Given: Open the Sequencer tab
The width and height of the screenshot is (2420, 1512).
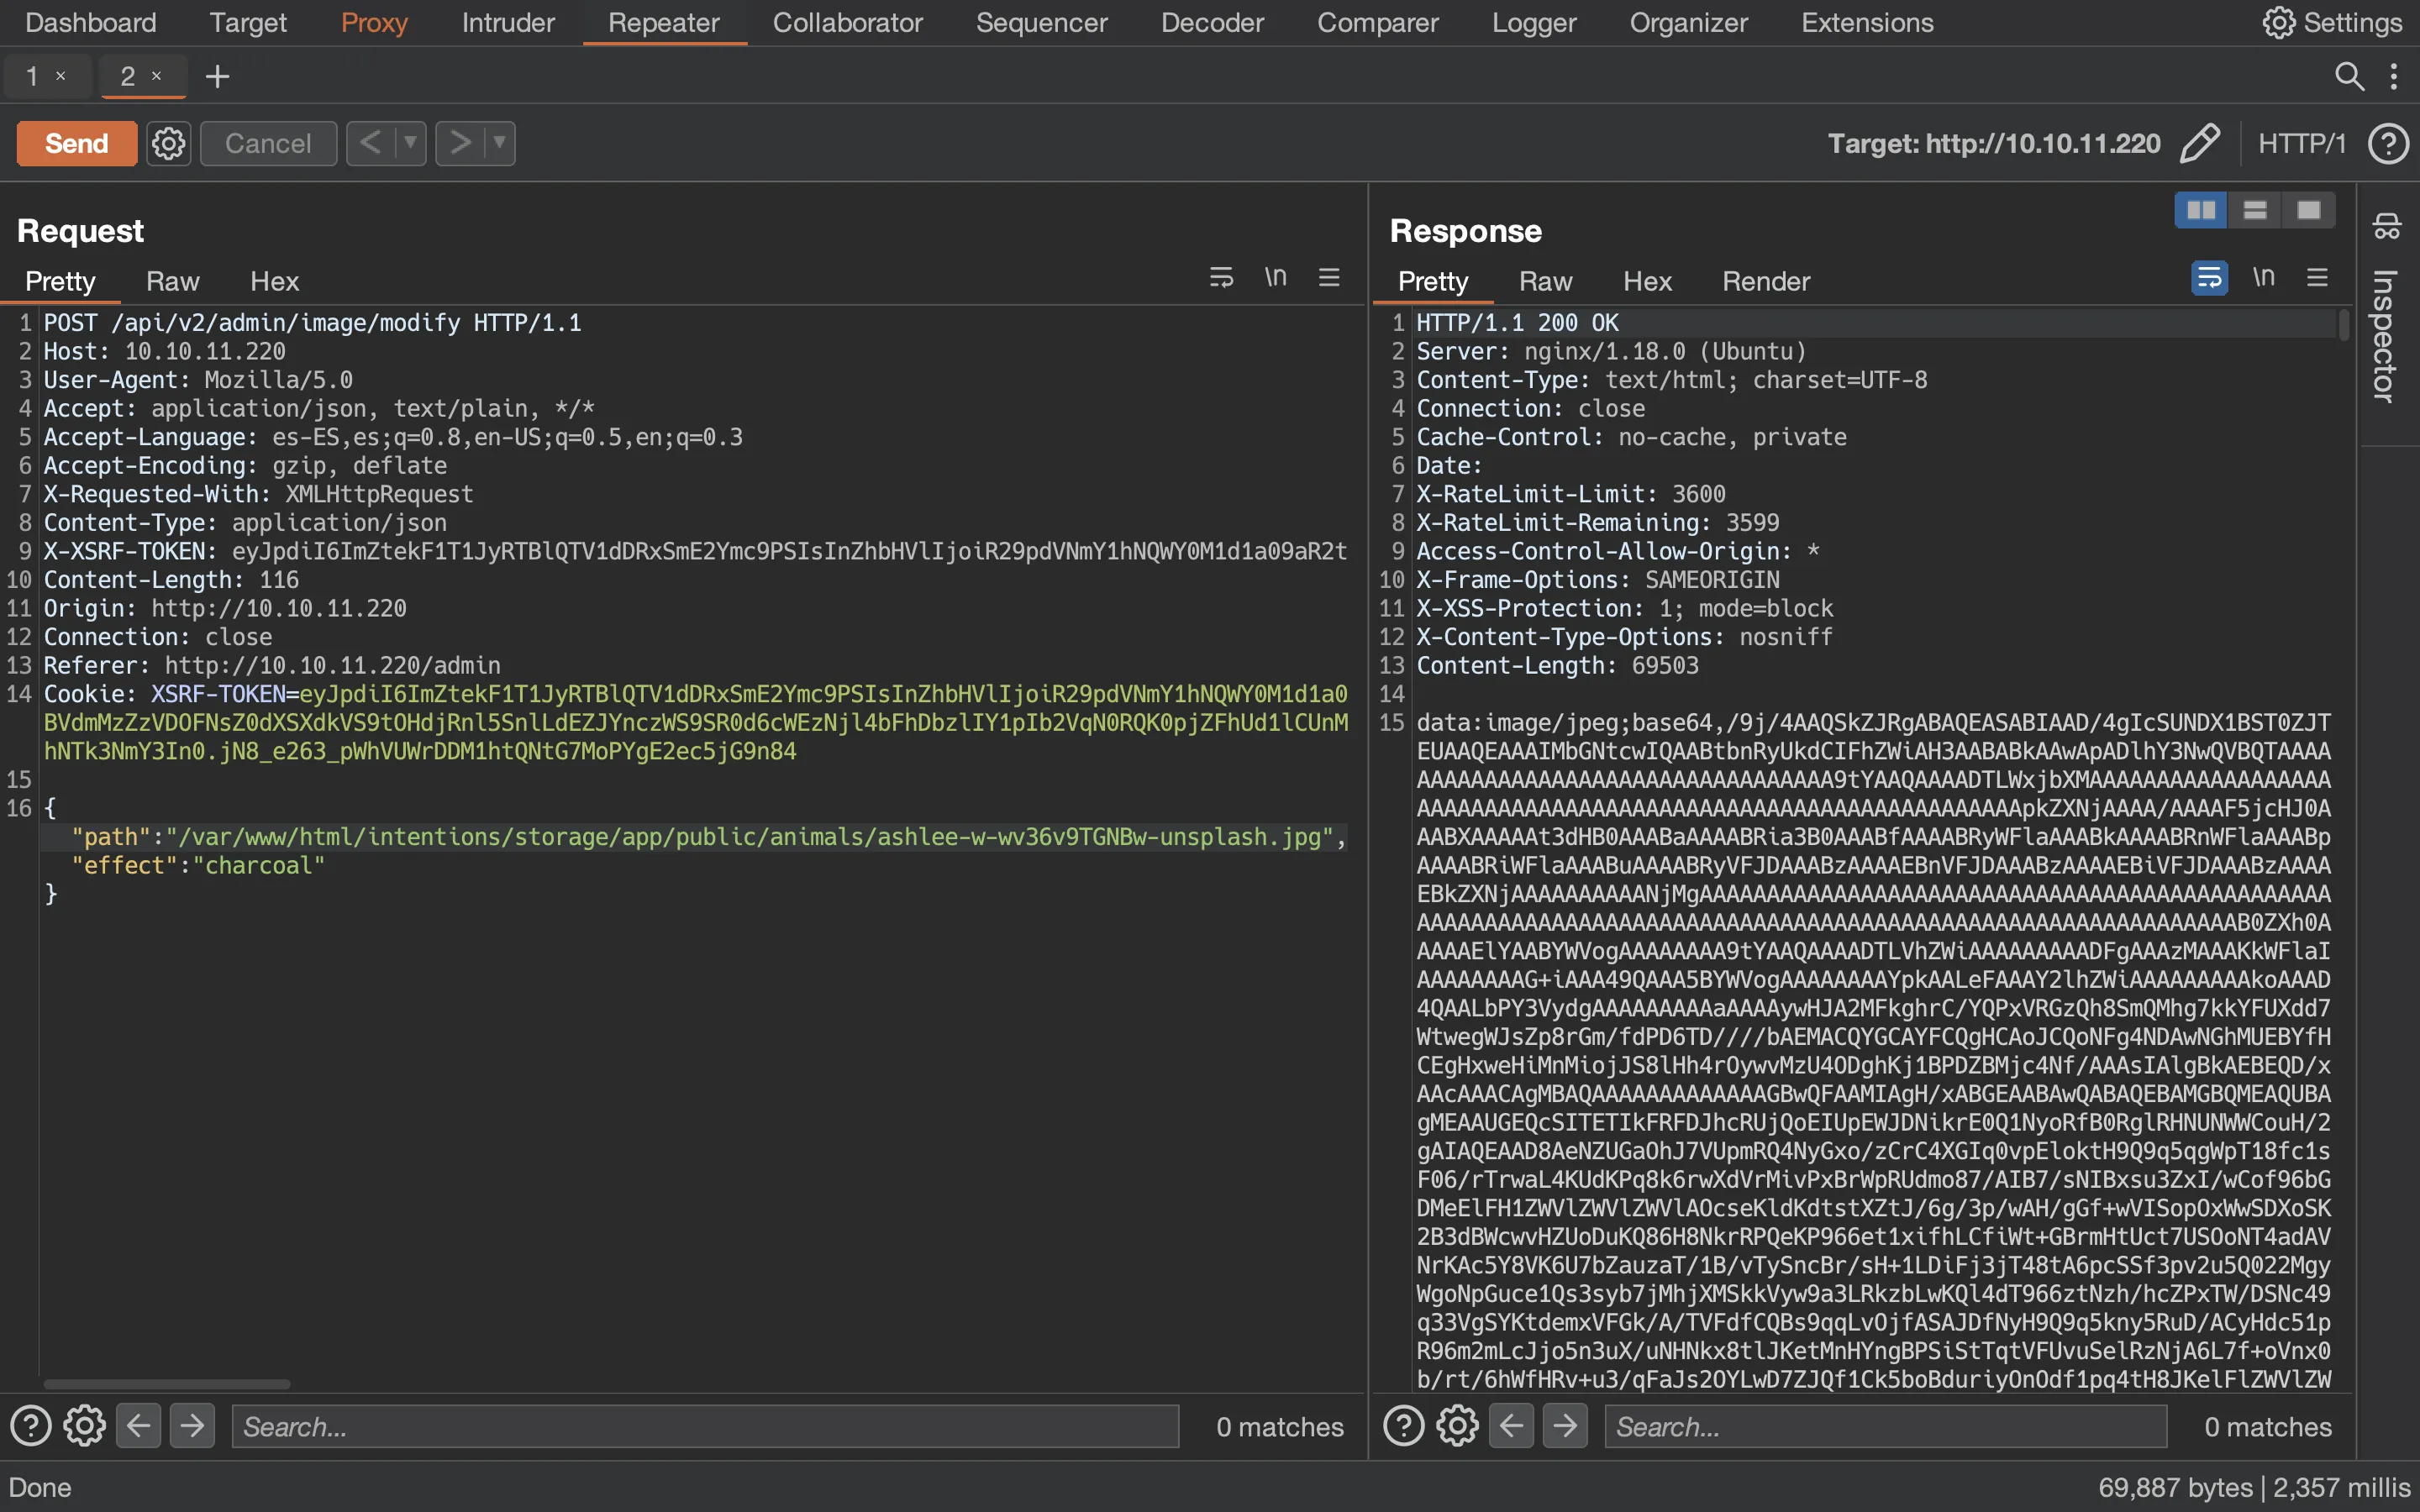Looking at the screenshot, I should click(x=1041, y=22).
